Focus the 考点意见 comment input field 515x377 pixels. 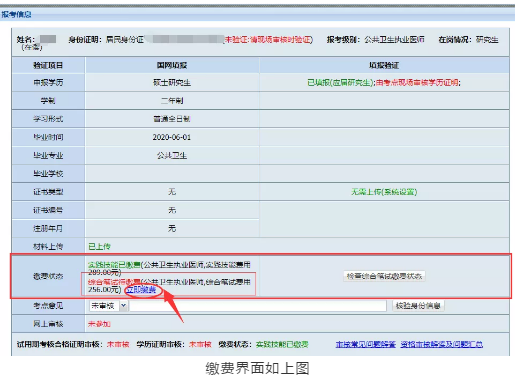pos(258,306)
